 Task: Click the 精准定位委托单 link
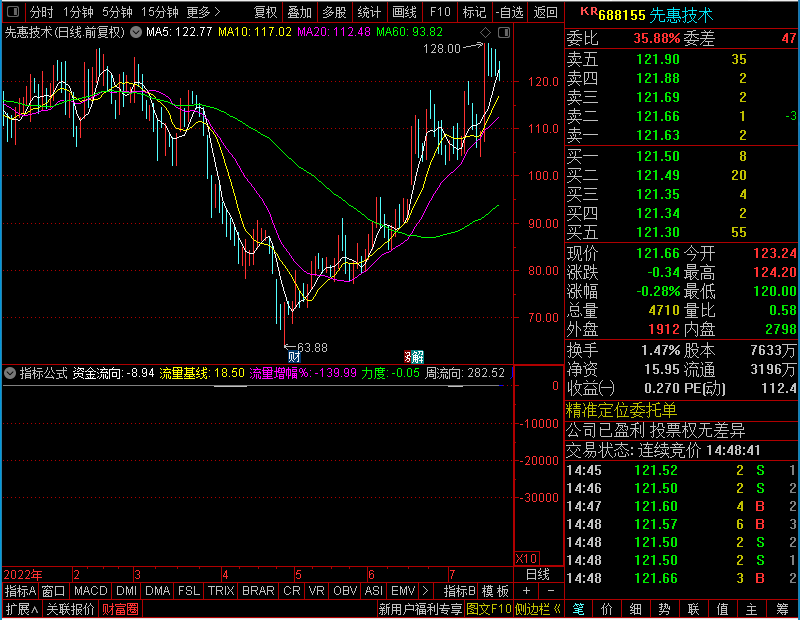pos(621,410)
